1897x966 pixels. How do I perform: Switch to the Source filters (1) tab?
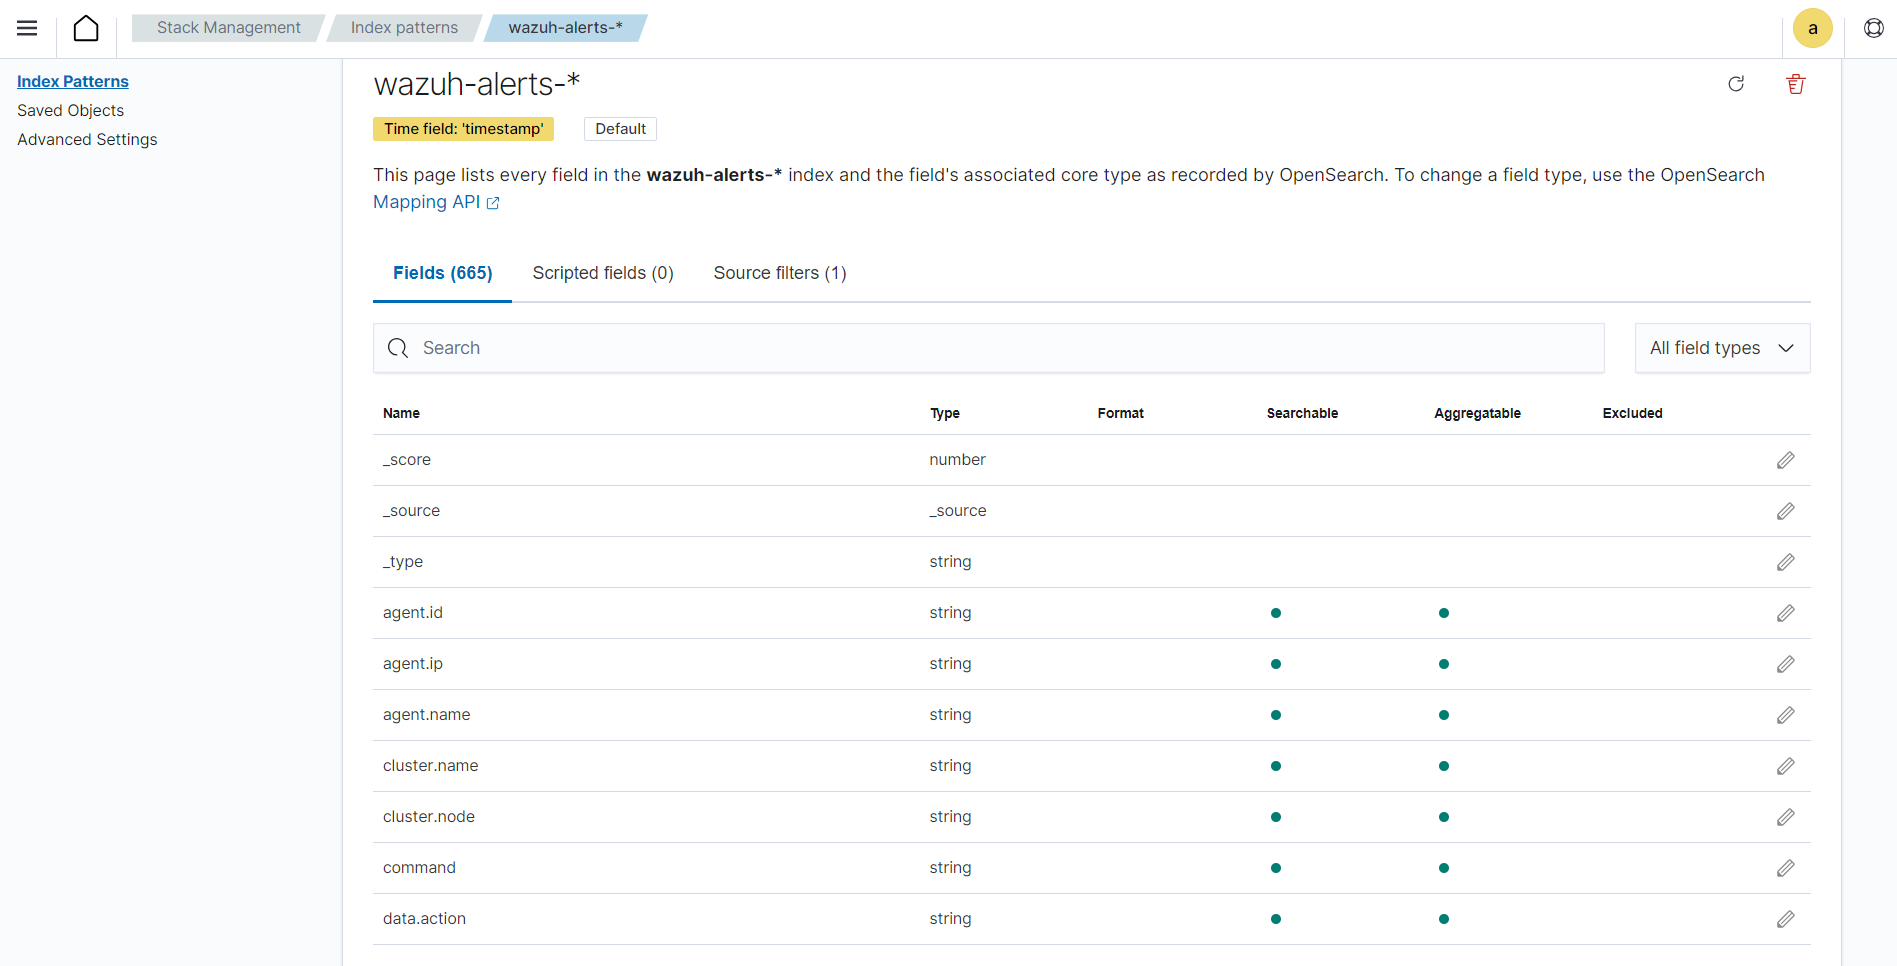coord(780,273)
